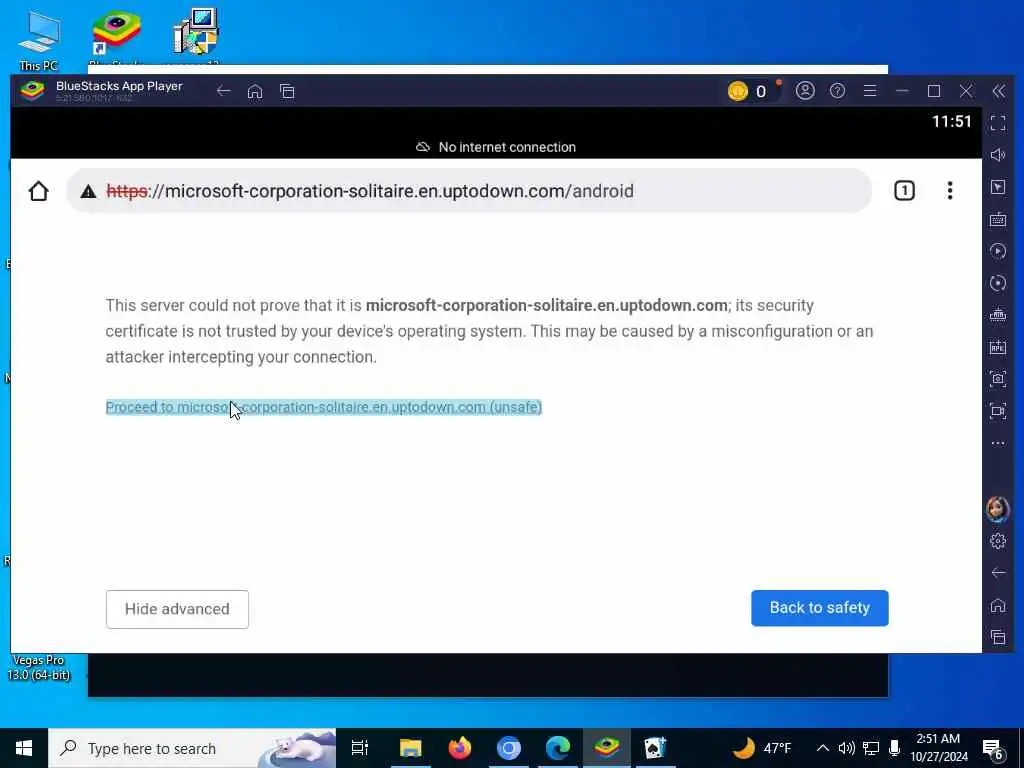The width and height of the screenshot is (1024, 768).
Task: Open Chromium browser from the taskbar
Action: point(509,748)
